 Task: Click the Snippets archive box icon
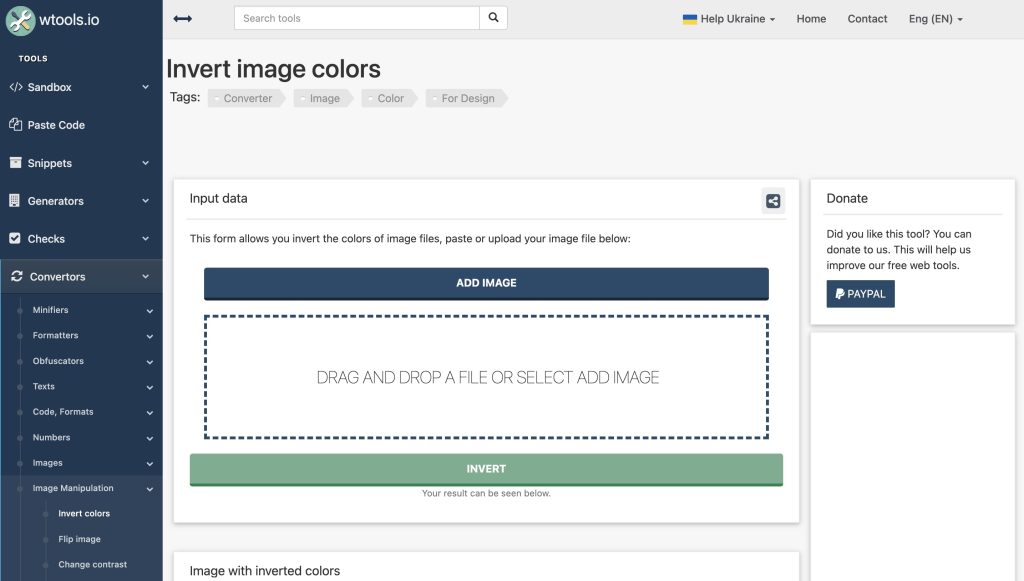click(x=16, y=163)
